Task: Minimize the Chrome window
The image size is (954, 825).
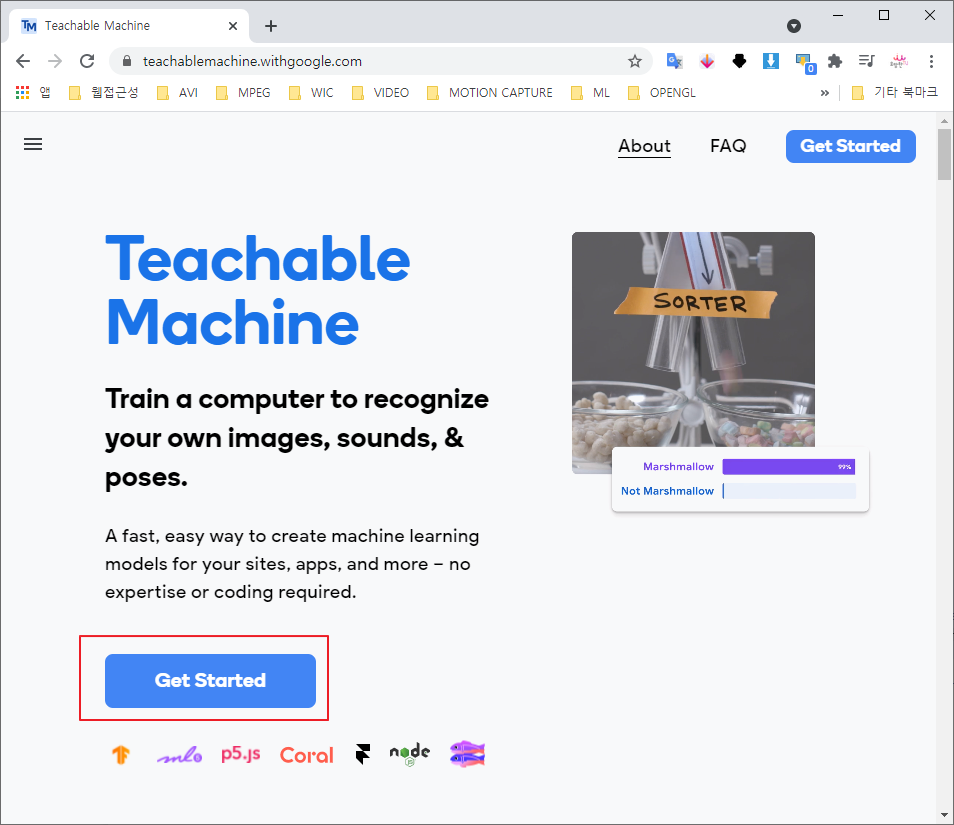Action: point(838,15)
